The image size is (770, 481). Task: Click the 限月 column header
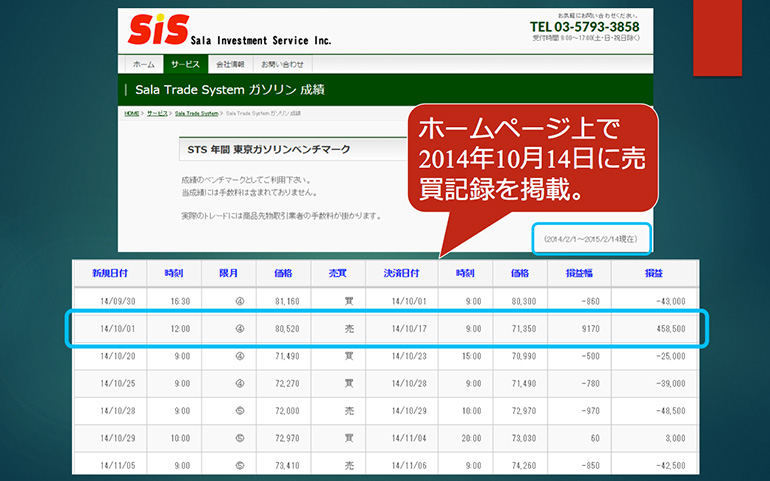[x=227, y=272]
